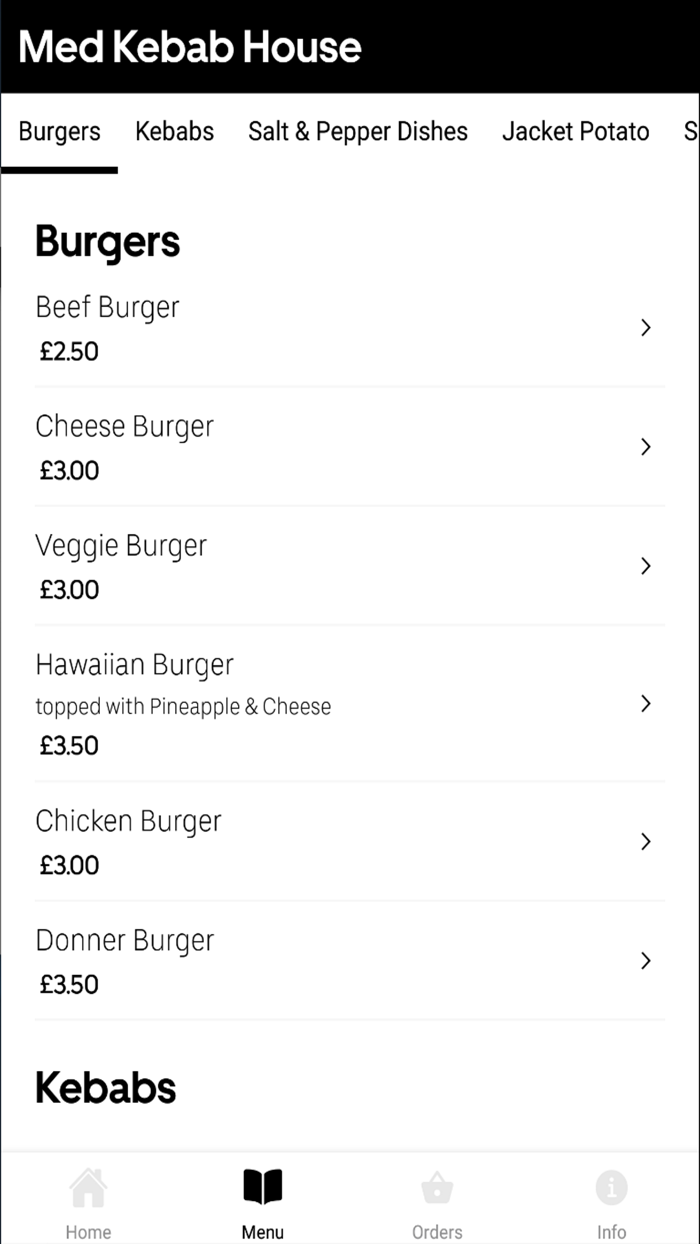Open the Chicken Burger chevron arrow
Image resolution: width=700 pixels, height=1244 pixels.
pos(645,841)
